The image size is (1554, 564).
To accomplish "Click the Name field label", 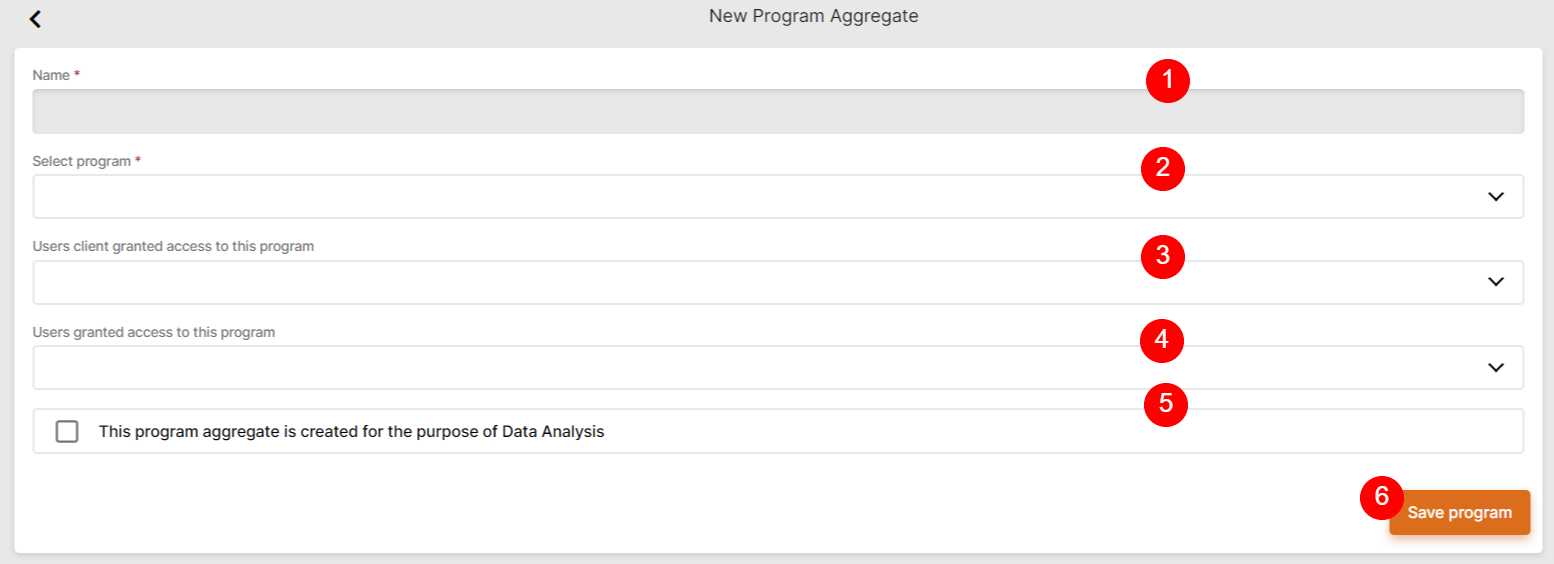I will 51,75.
